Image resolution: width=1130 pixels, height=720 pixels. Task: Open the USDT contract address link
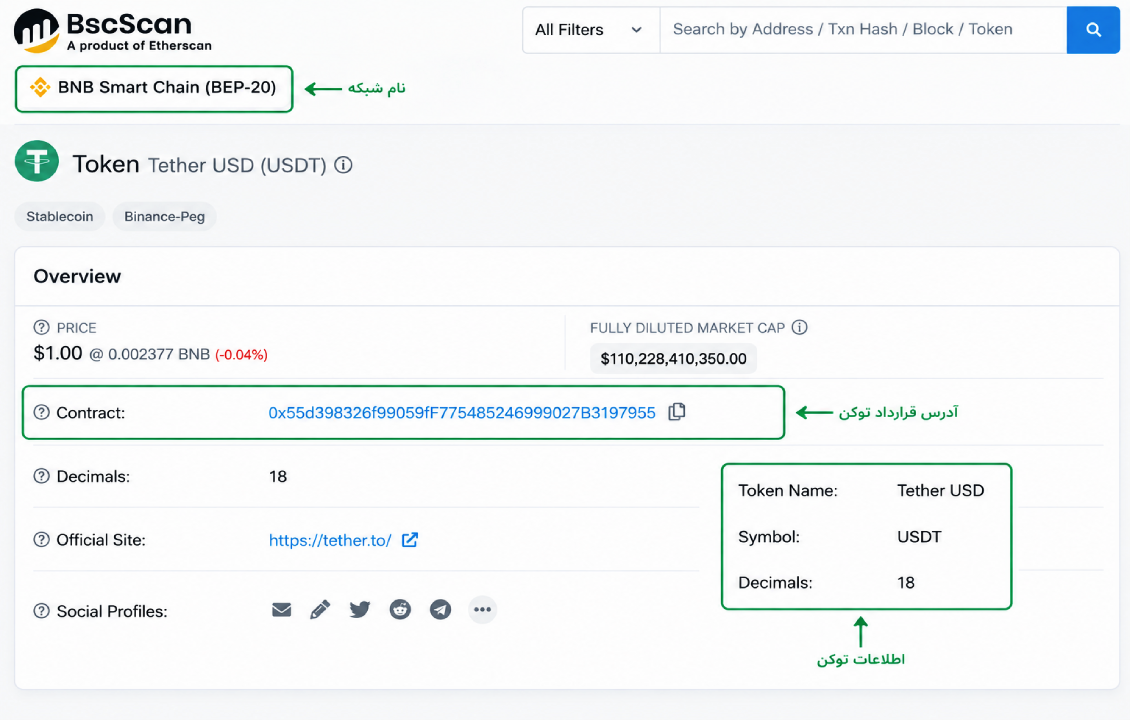point(462,412)
